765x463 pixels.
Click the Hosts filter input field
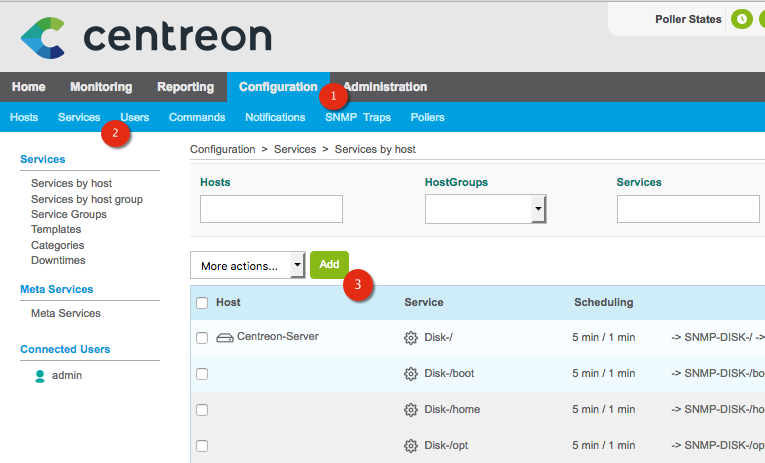click(x=271, y=209)
